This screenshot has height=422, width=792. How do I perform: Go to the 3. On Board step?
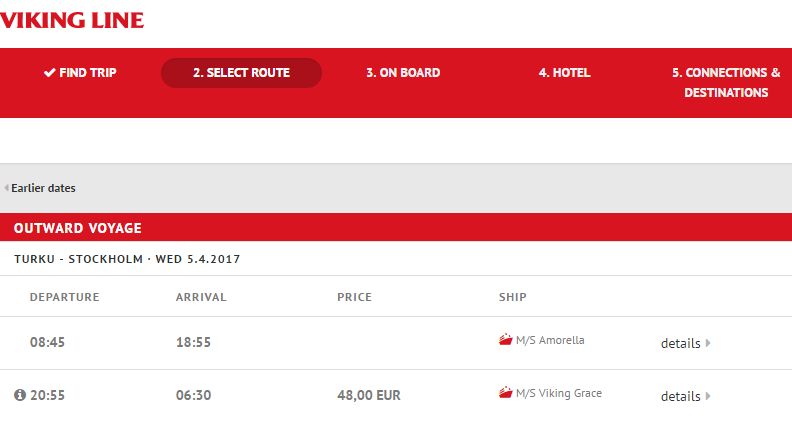pos(403,73)
